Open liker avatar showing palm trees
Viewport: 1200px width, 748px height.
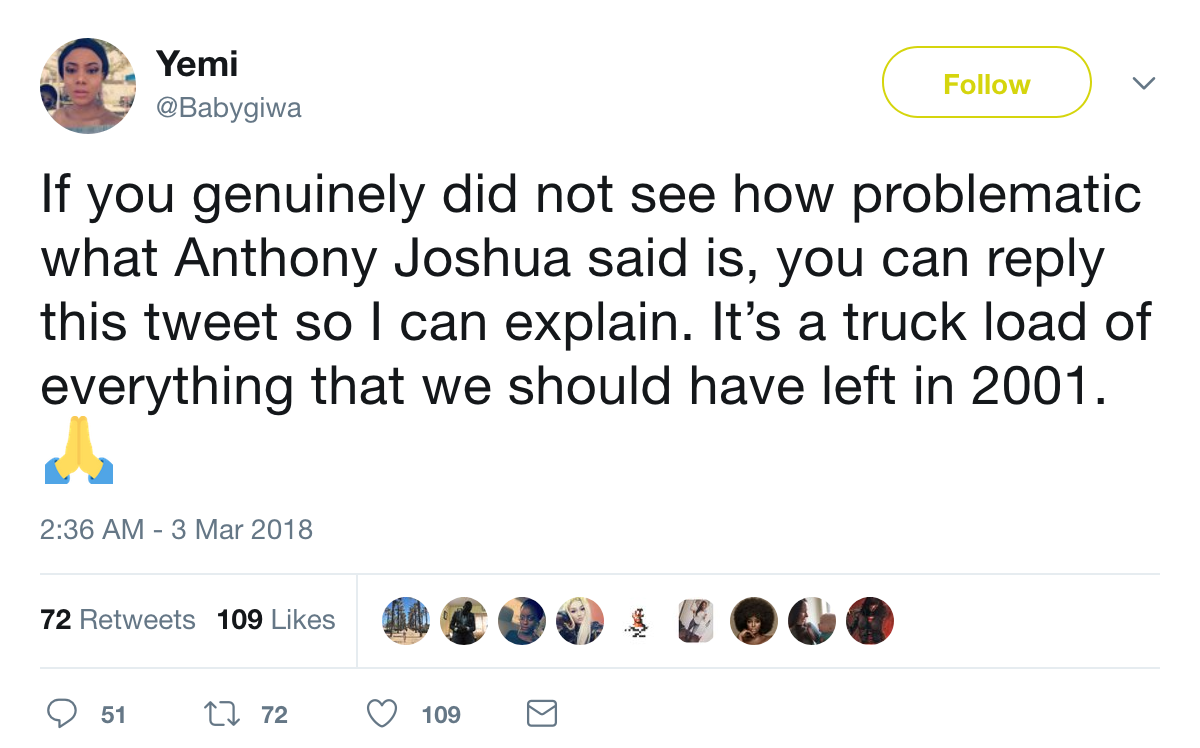coord(405,621)
